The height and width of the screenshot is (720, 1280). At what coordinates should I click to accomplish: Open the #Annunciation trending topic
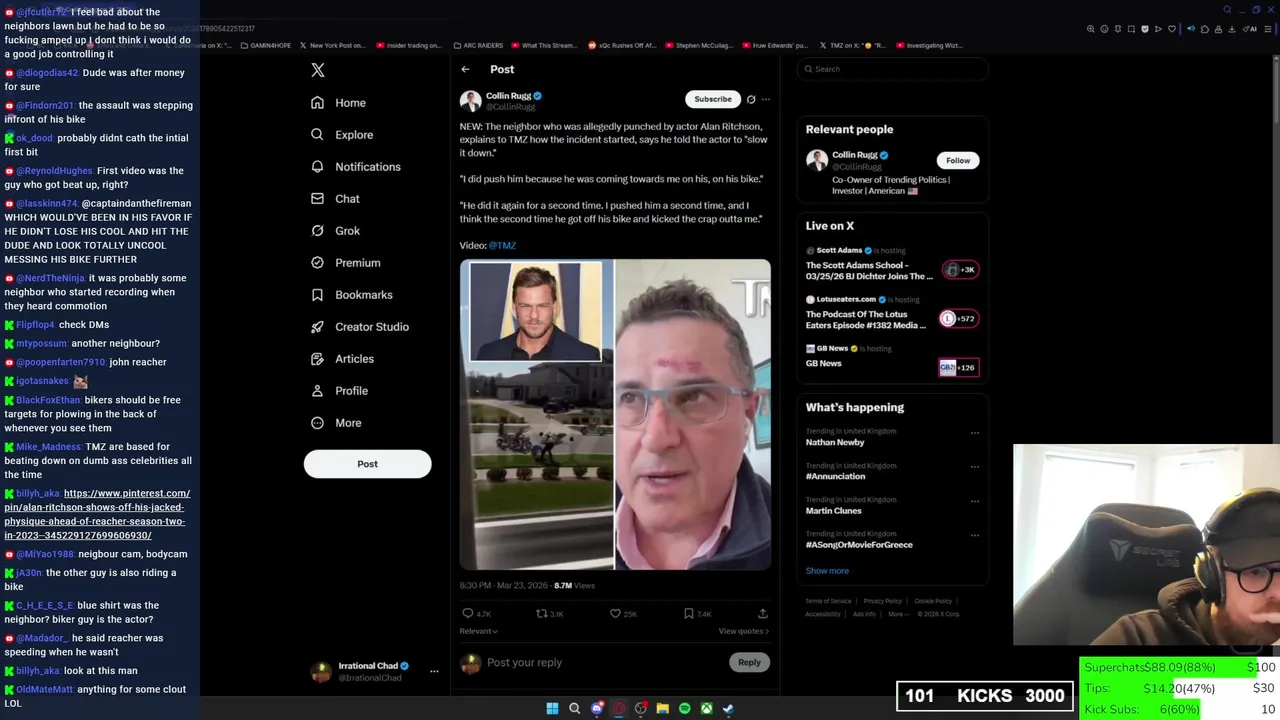[835, 476]
